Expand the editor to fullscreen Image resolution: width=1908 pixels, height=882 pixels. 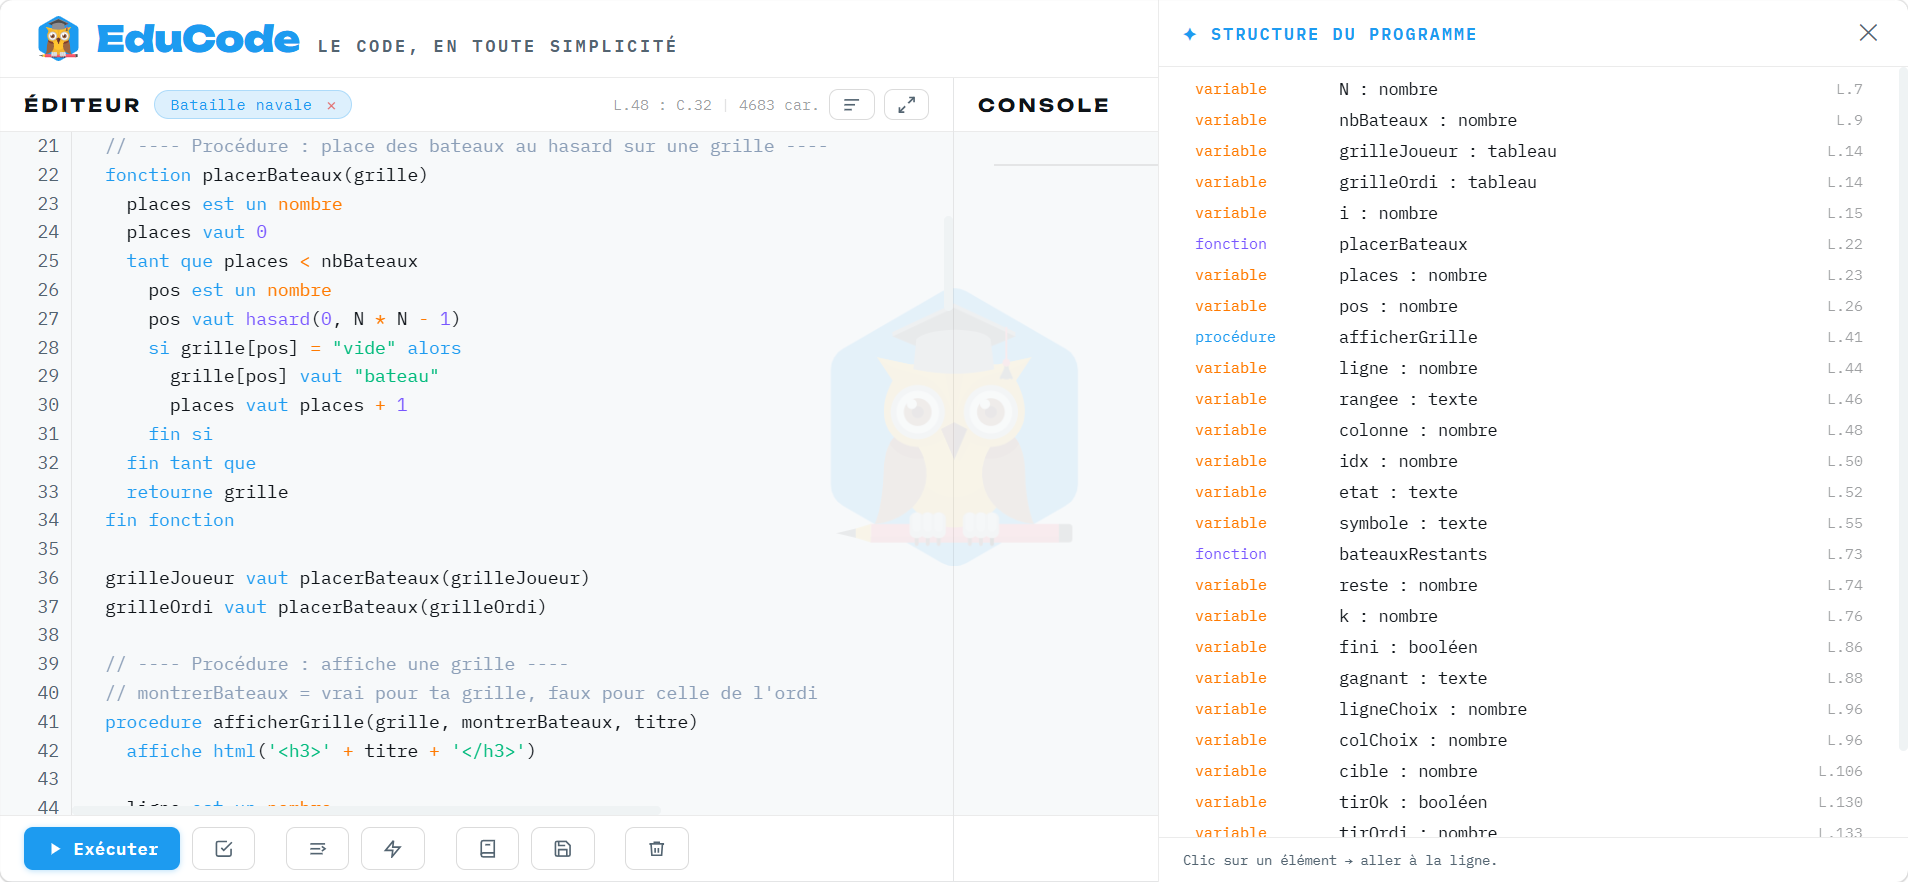coord(906,105)
